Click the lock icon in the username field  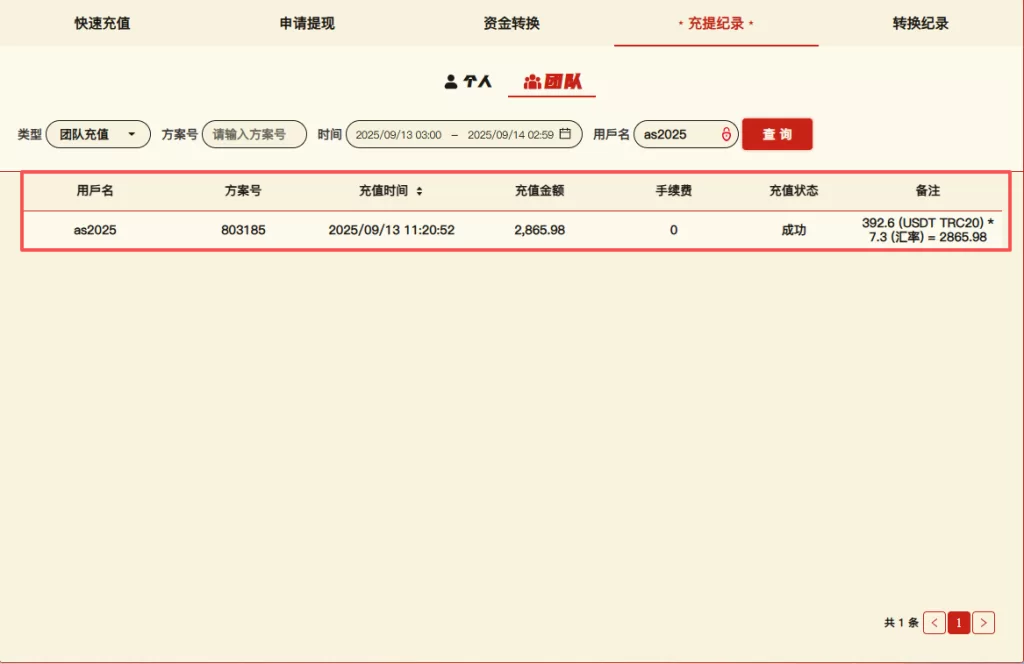click(726, 134)
